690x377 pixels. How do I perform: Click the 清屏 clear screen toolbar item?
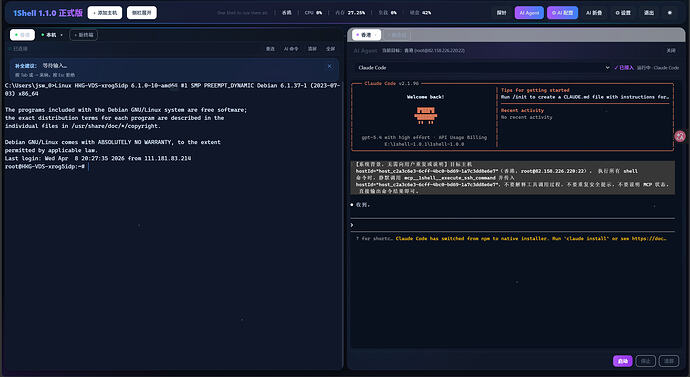coord(312,49)
